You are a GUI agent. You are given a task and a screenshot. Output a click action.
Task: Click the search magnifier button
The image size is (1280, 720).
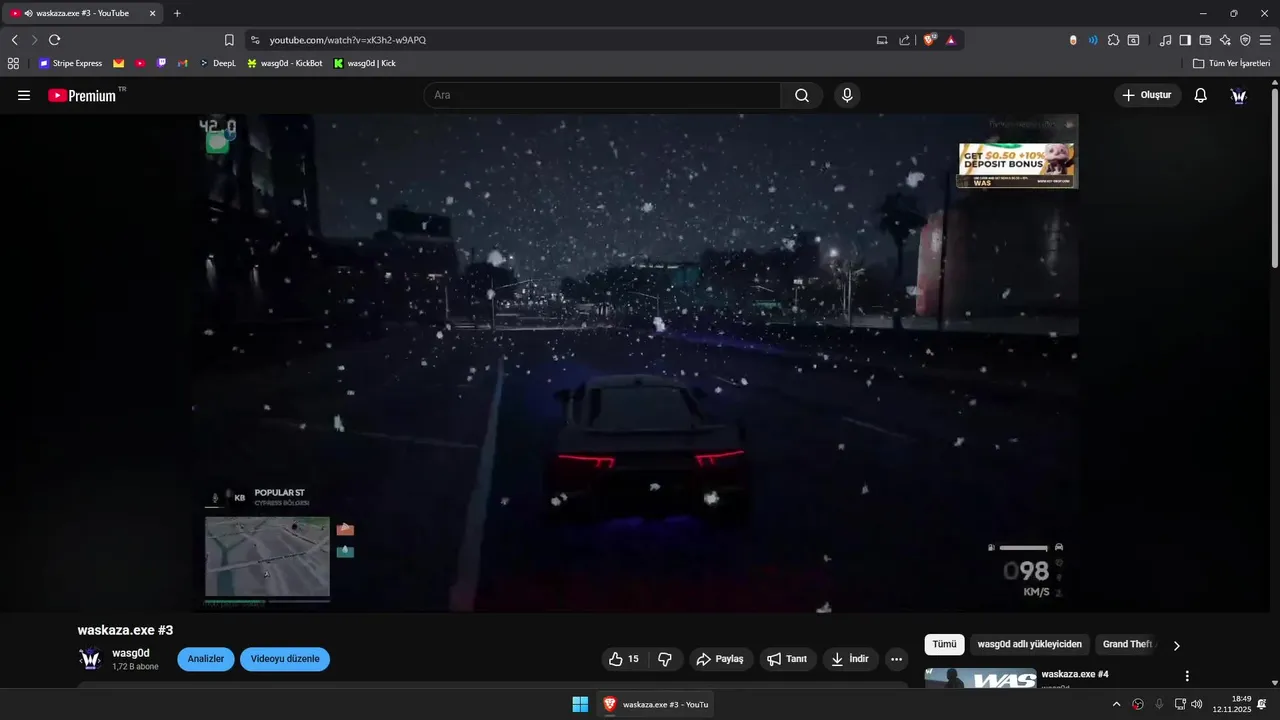tap(802, 95)
